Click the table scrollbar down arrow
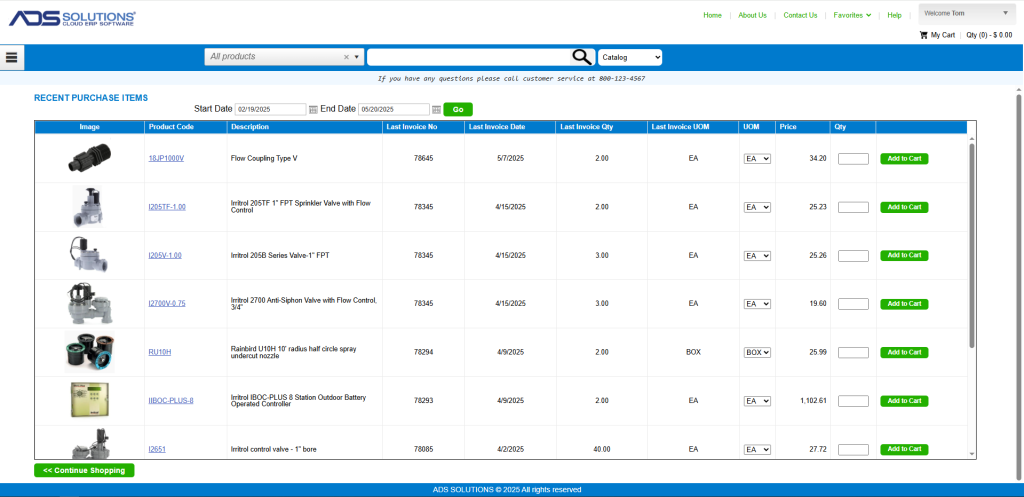This screenshot has width=1024, height=497. coord(972,454)
